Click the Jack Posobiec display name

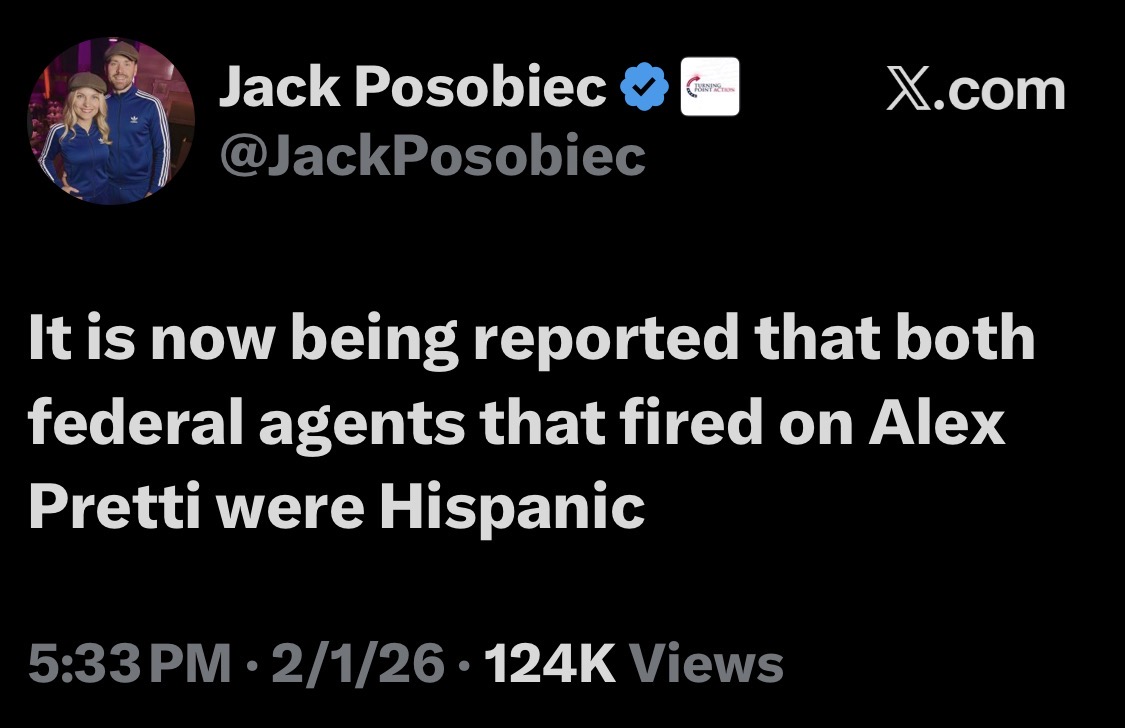tap(412, 91)
